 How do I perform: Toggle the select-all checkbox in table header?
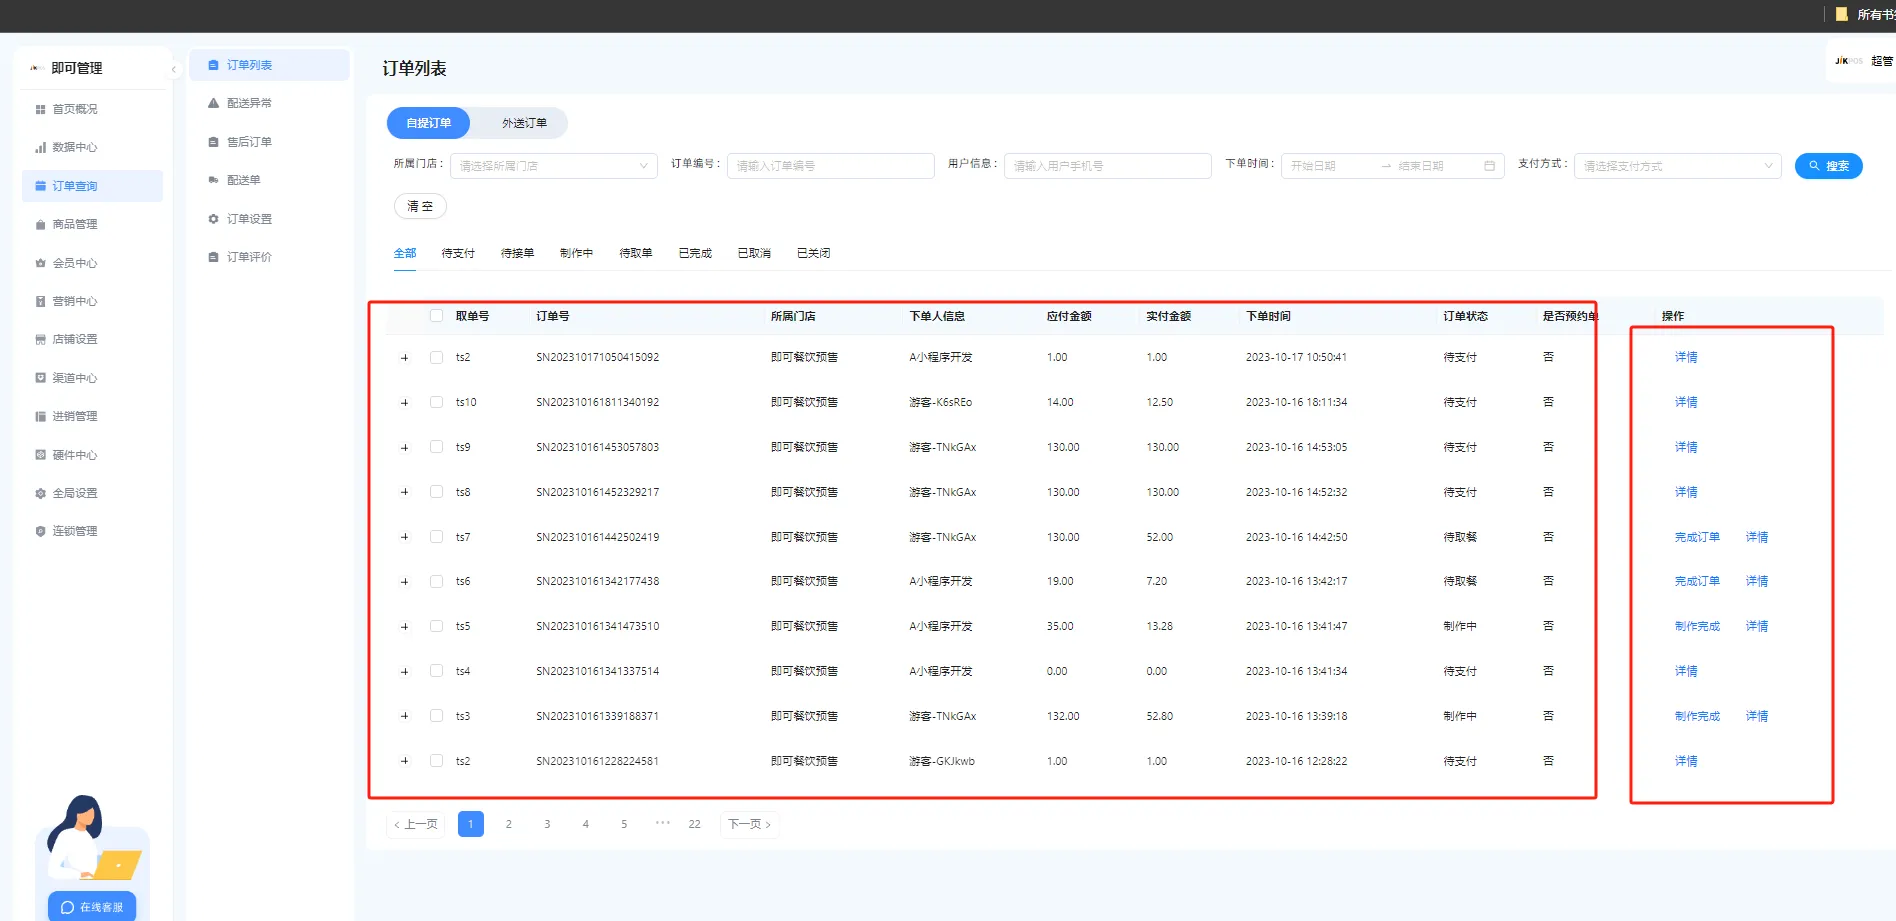436,316
